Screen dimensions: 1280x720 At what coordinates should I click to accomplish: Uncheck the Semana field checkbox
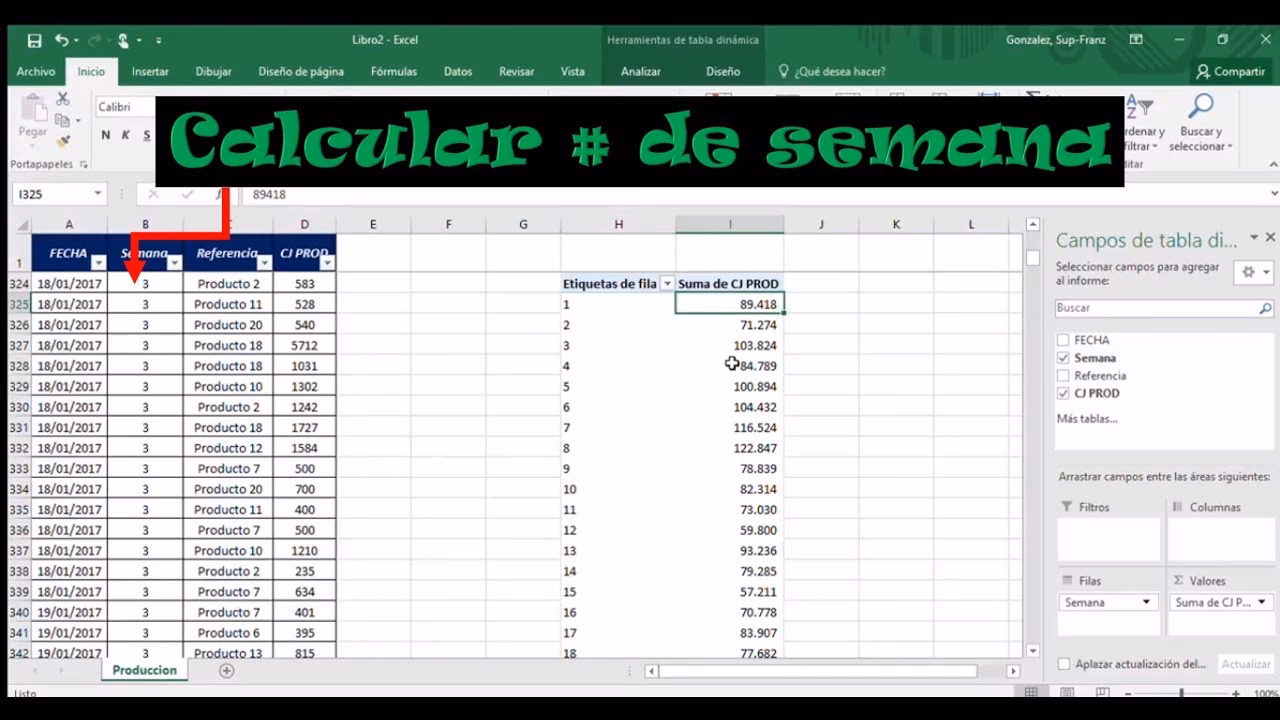[1063, 357]
